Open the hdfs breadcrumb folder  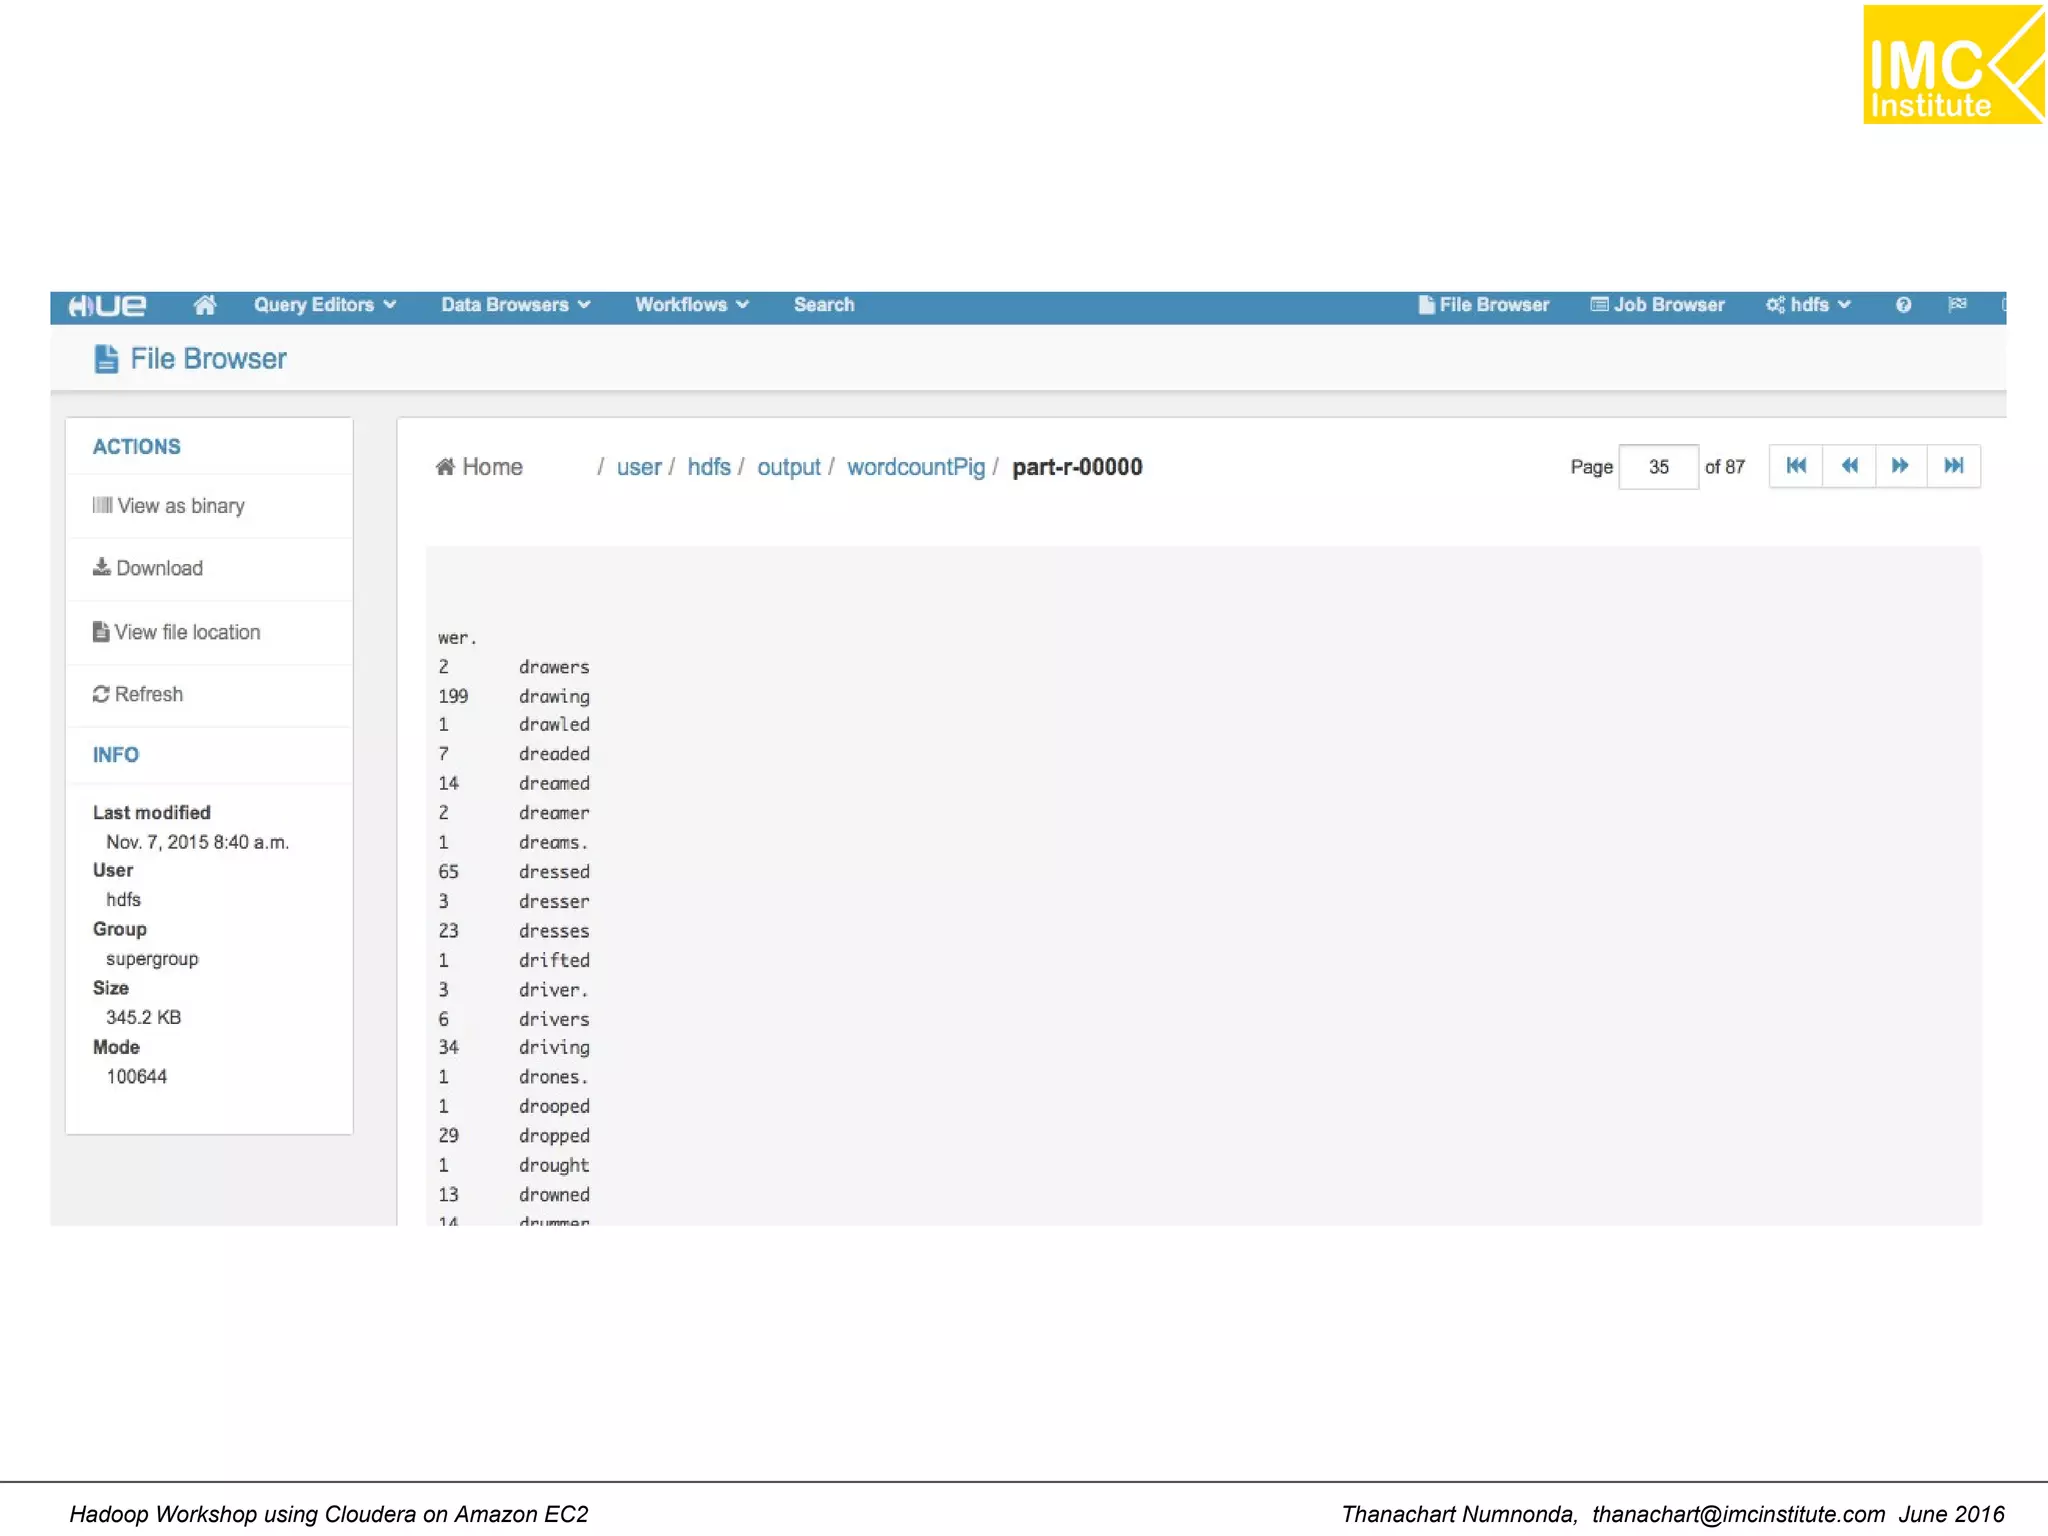point(709,467)
